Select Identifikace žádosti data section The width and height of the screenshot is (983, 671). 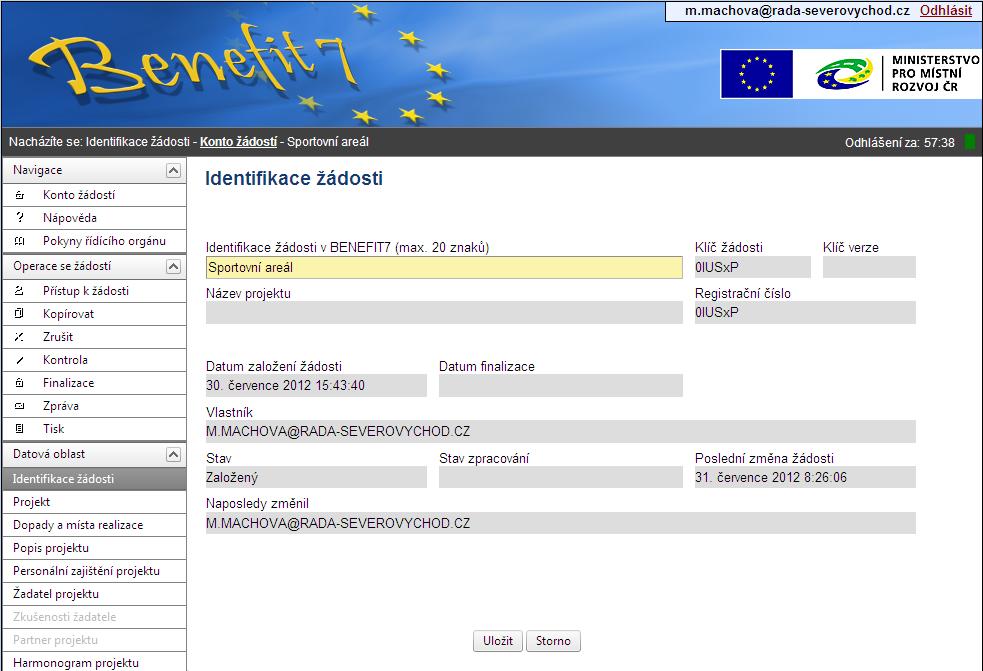[94, 479]
